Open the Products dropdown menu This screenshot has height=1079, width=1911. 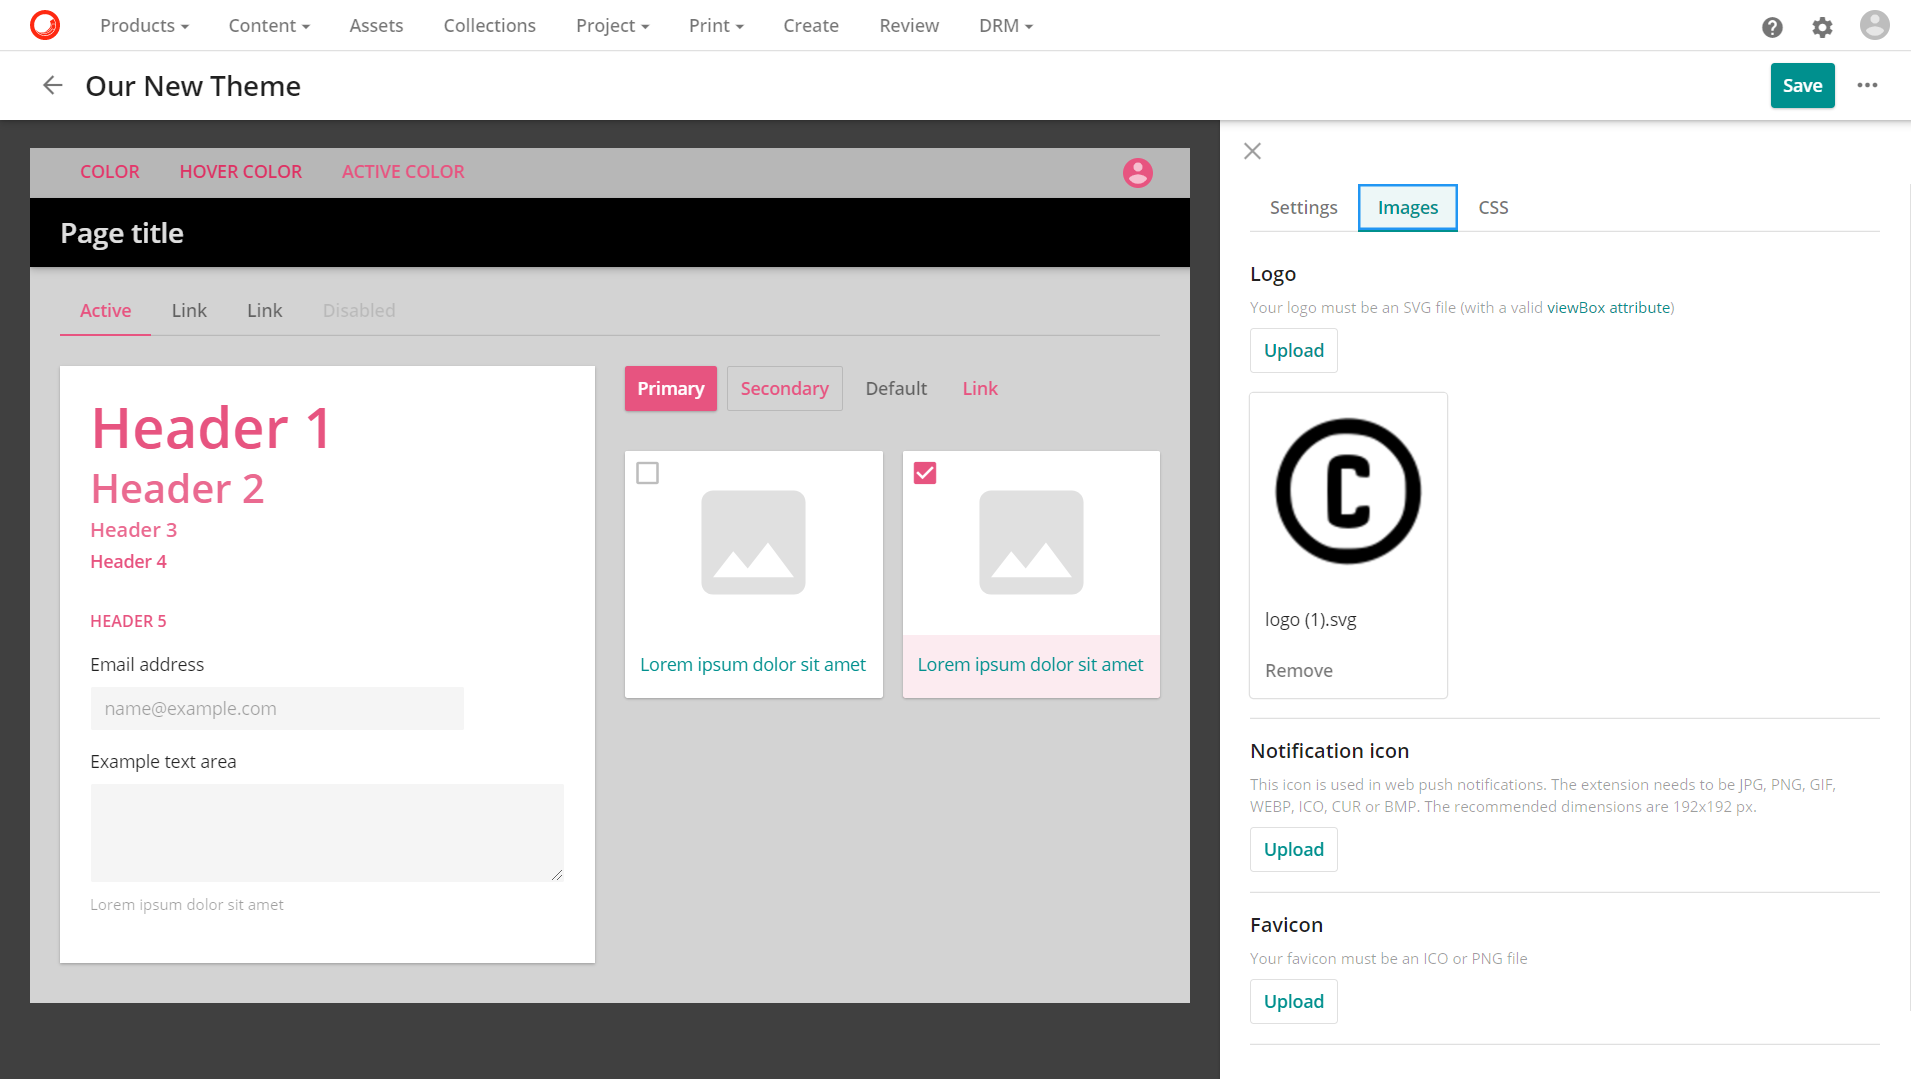tap(143, 25)
